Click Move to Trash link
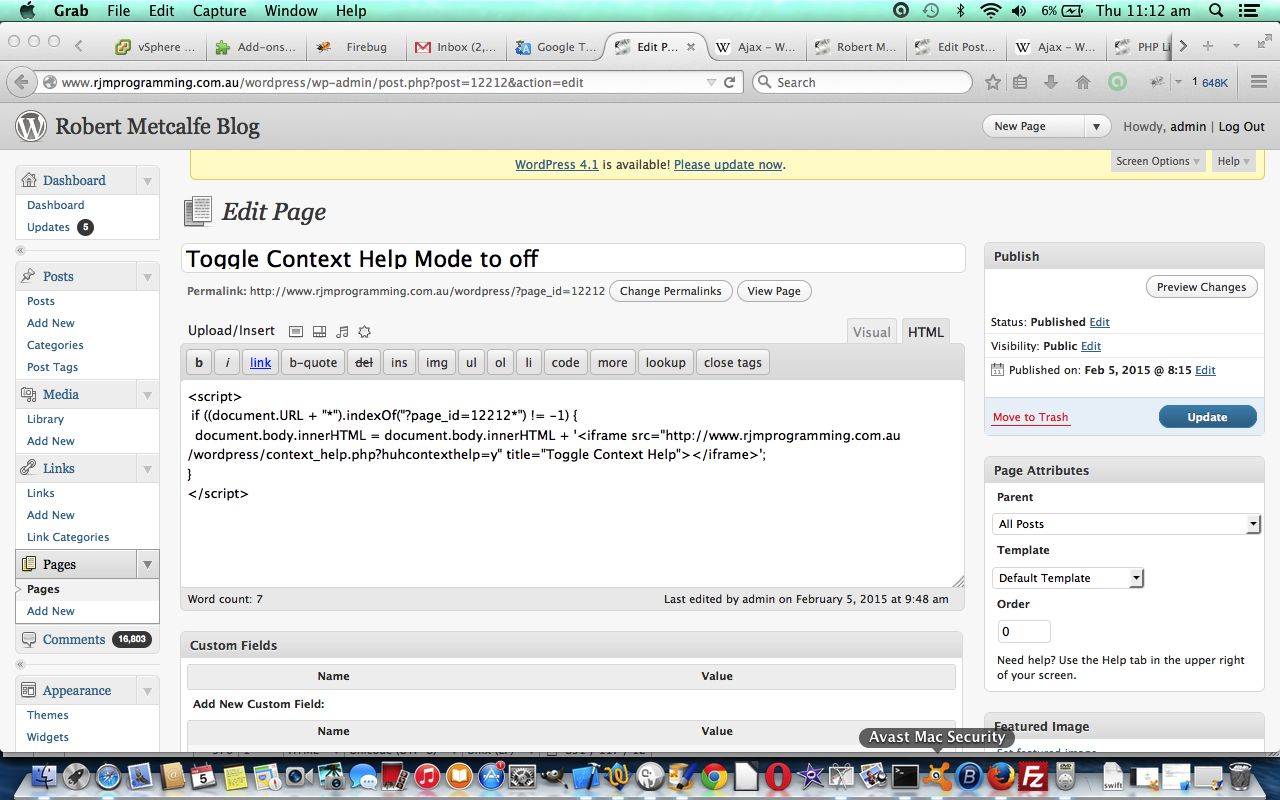This screenshot has height=800, width=1280. click(1030, 417)
